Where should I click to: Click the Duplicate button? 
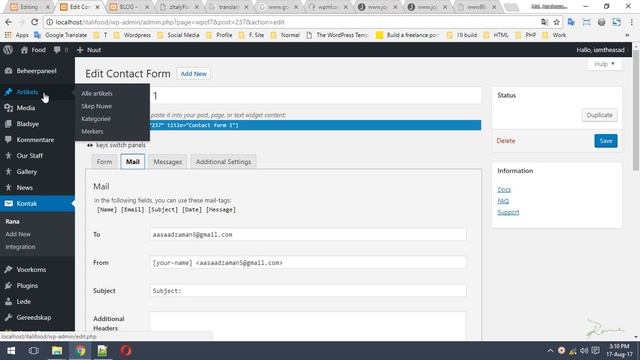[599, 115]
